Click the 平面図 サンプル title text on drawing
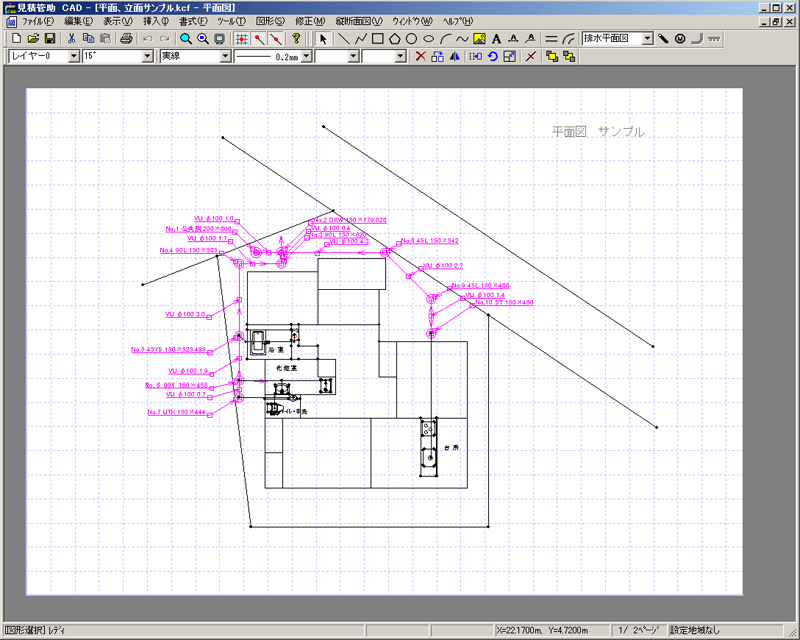The height and width of the screenshot is (640, 800). 597,132
